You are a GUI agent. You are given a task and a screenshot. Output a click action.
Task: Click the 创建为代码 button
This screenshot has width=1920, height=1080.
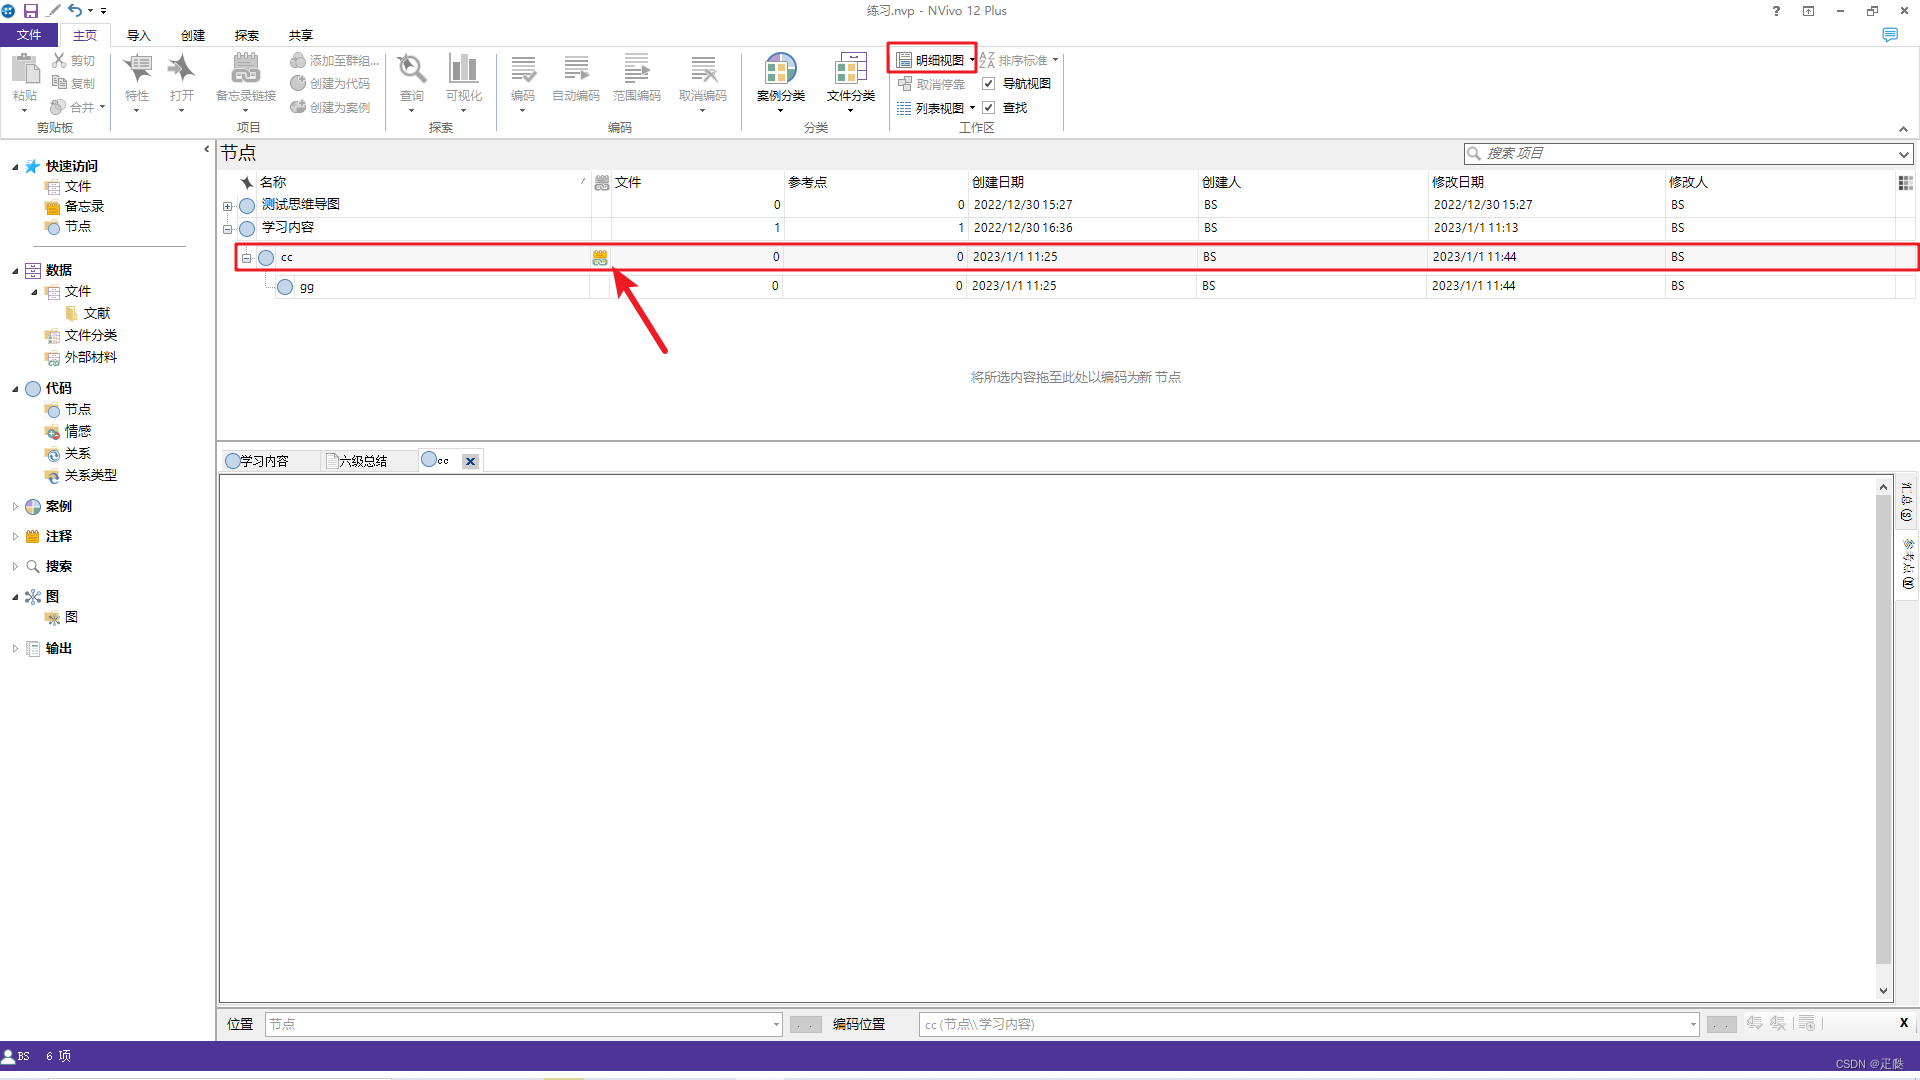coord(330,84)
